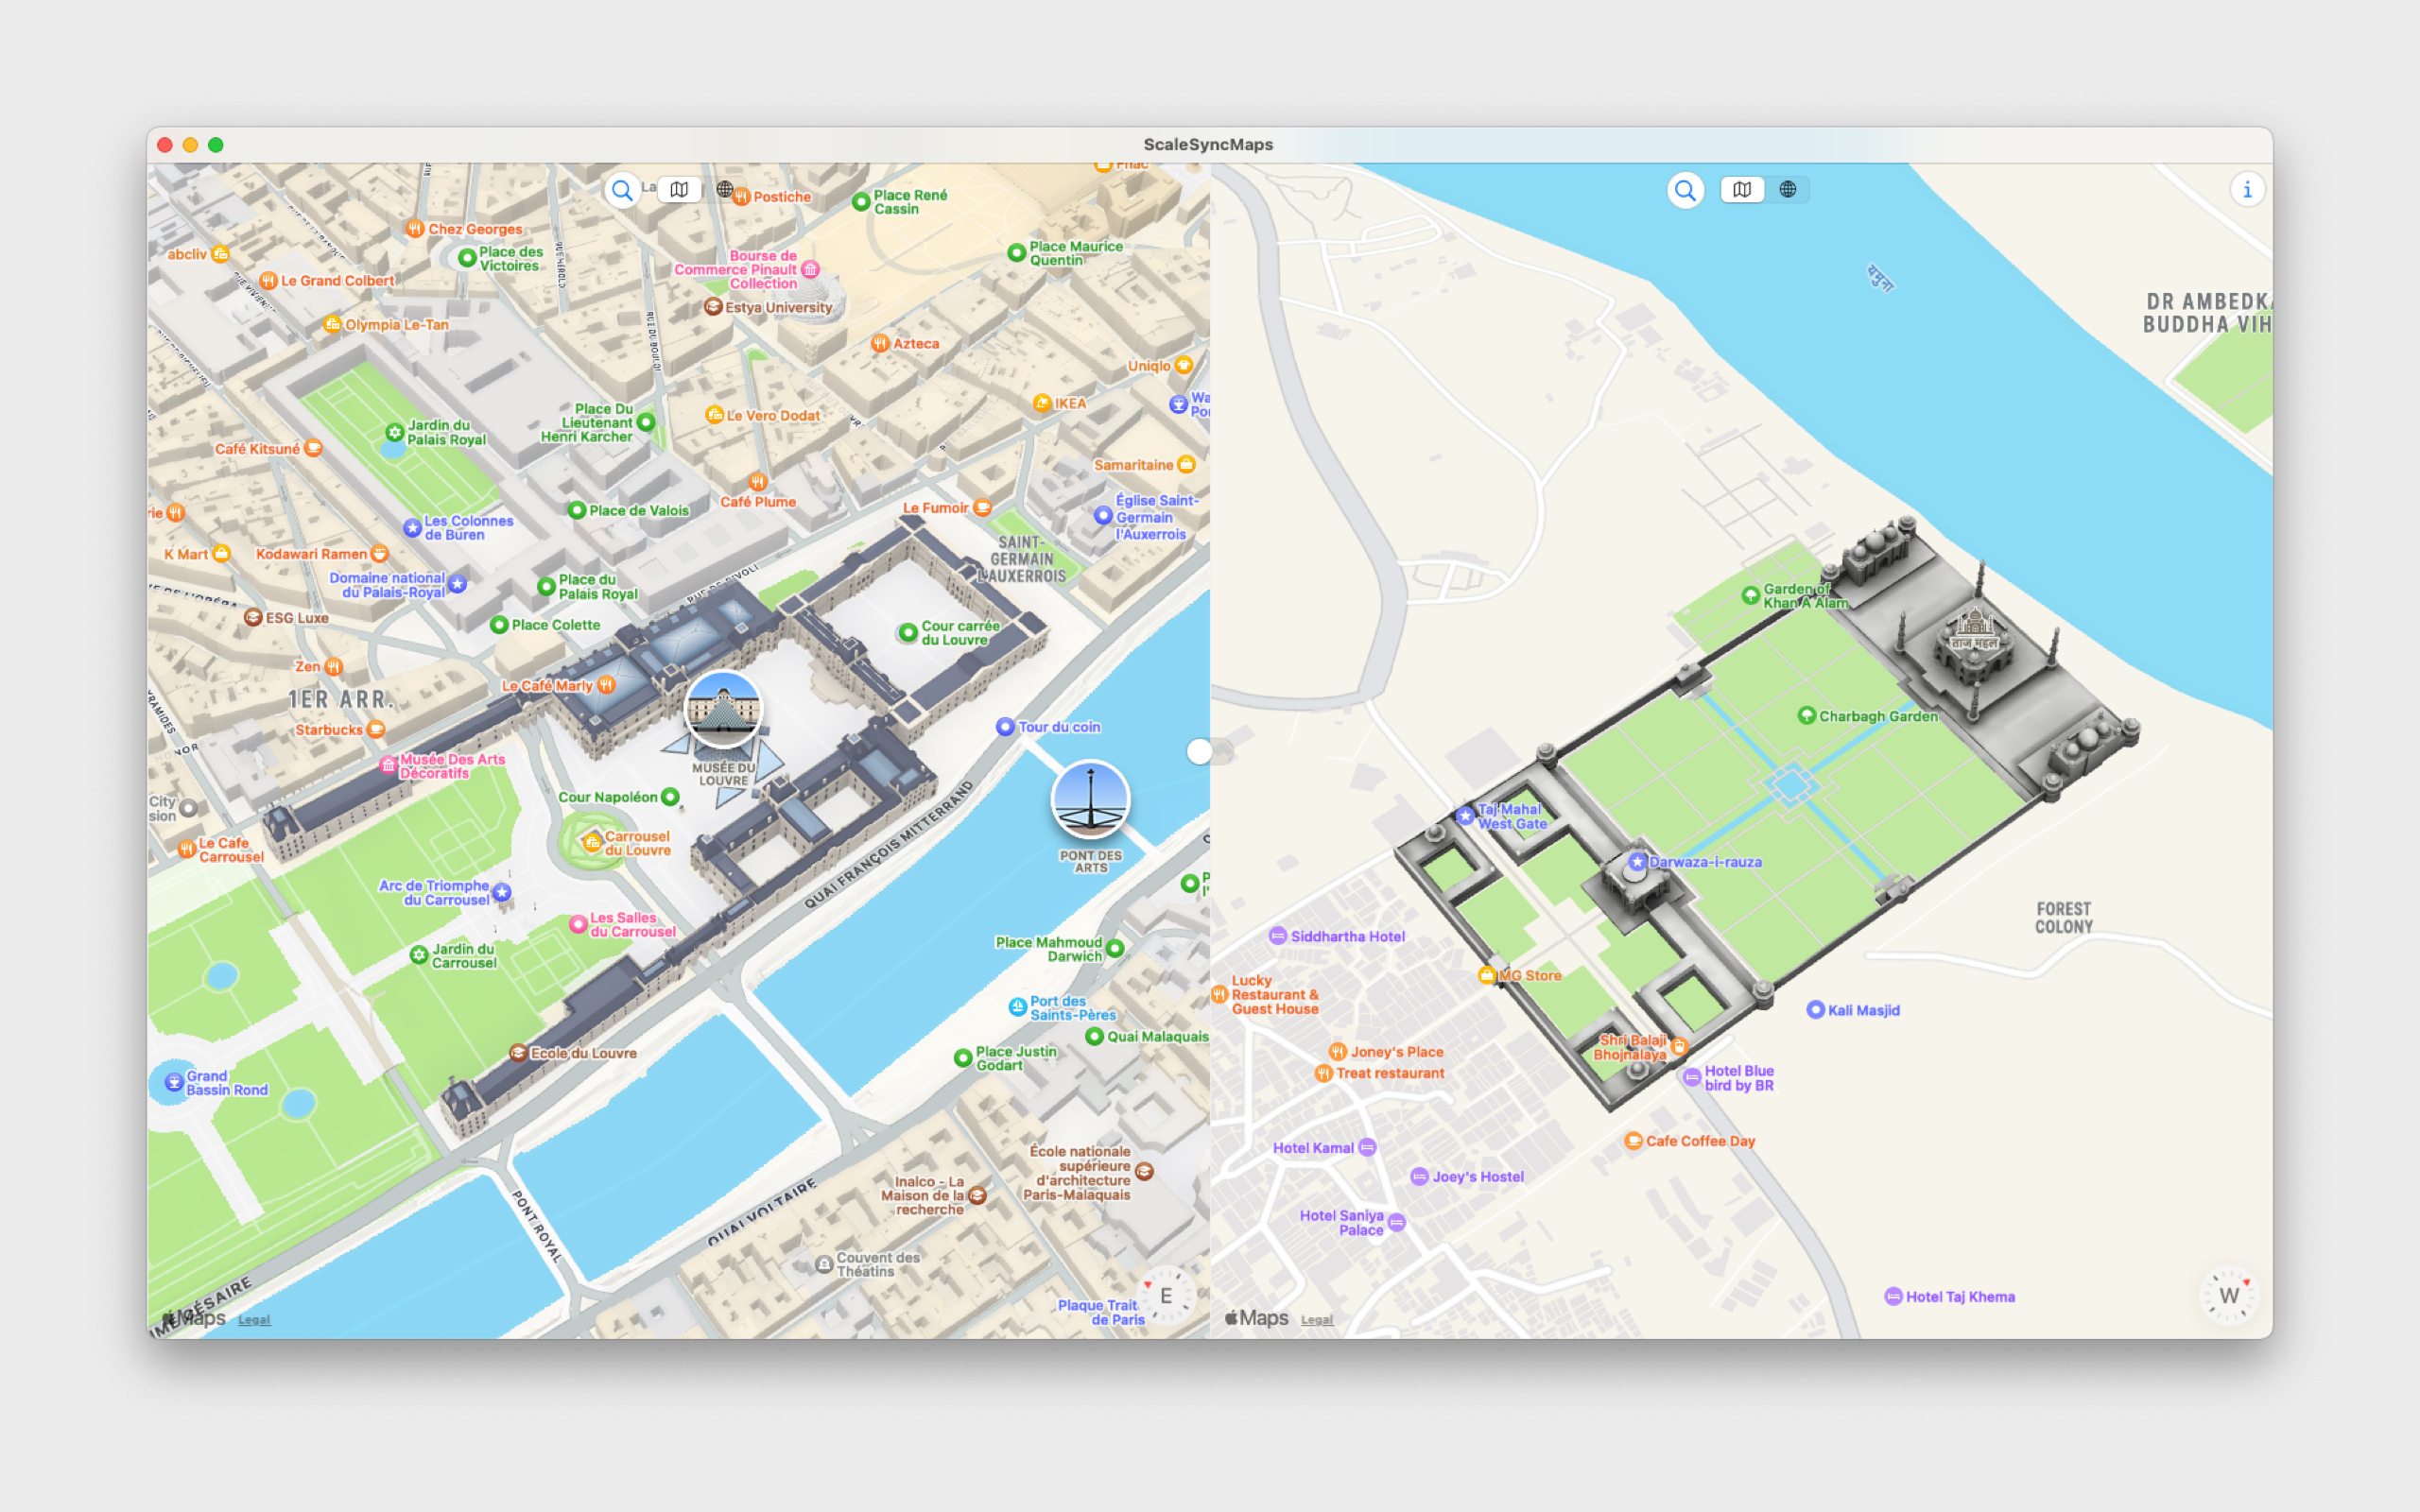Click the info button on right map
This screenshot has width=2420, height=1512.
coord(2247,190)
